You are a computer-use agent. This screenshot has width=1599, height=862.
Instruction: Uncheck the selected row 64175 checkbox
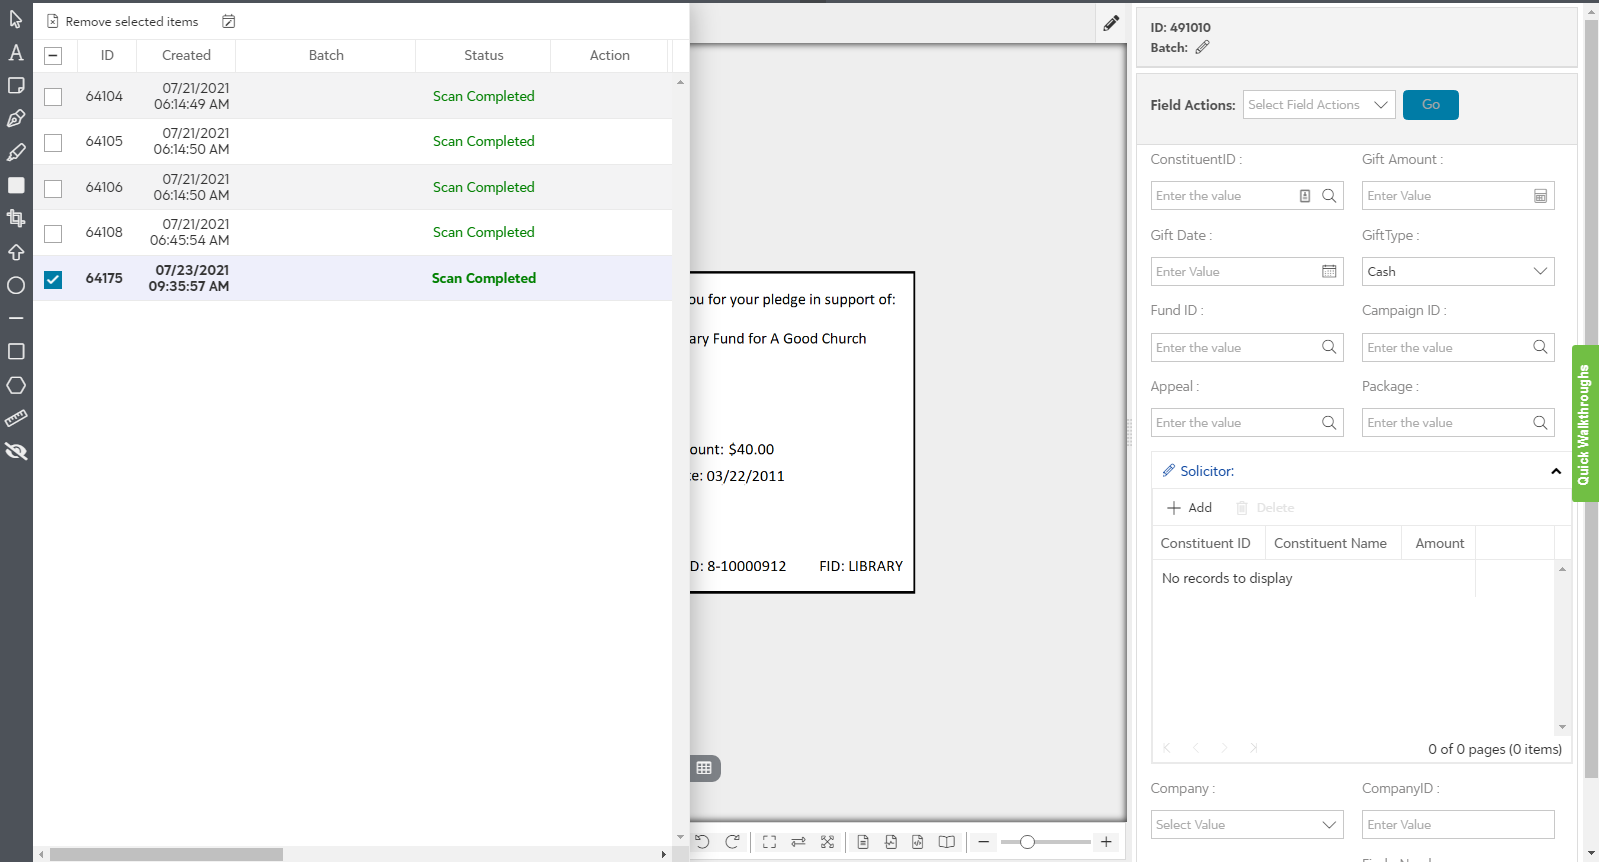[x=53, y=279]
